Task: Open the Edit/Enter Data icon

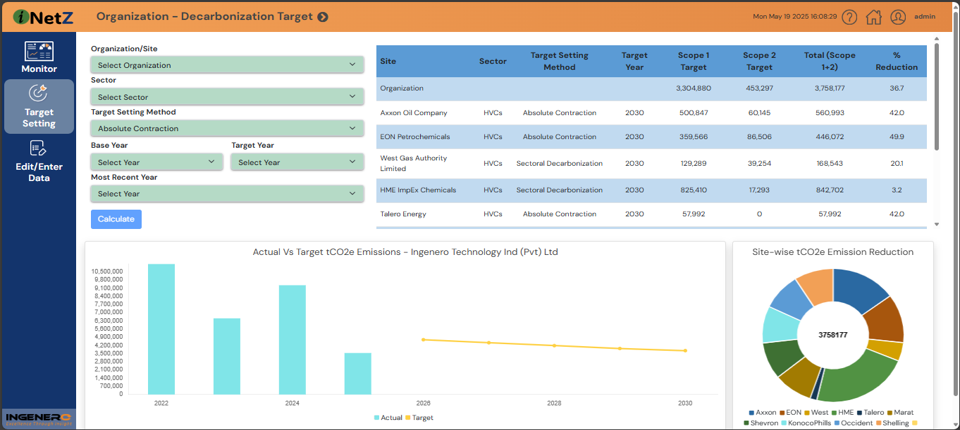Action: pyautogui.click(x=39, y=149)
